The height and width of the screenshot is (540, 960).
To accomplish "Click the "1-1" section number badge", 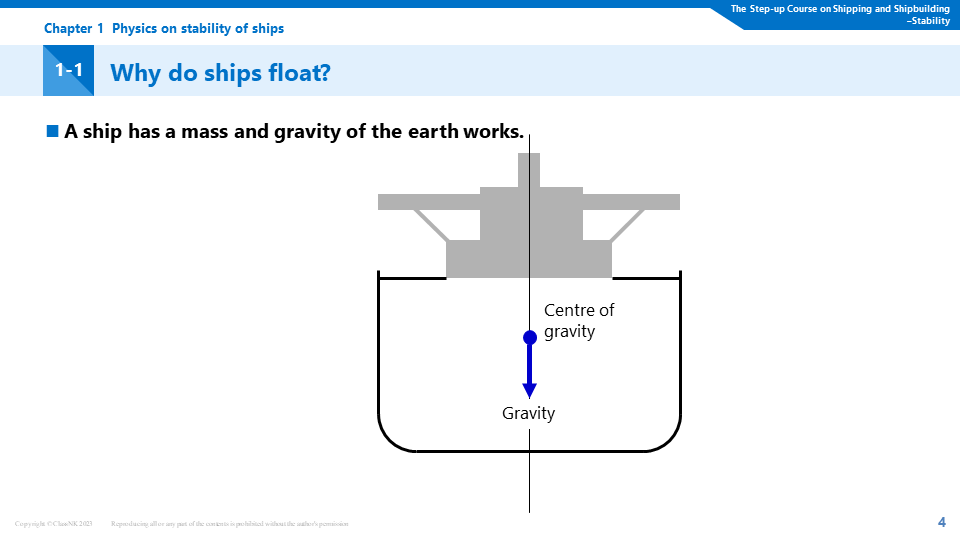I will [x=69, y=71].
